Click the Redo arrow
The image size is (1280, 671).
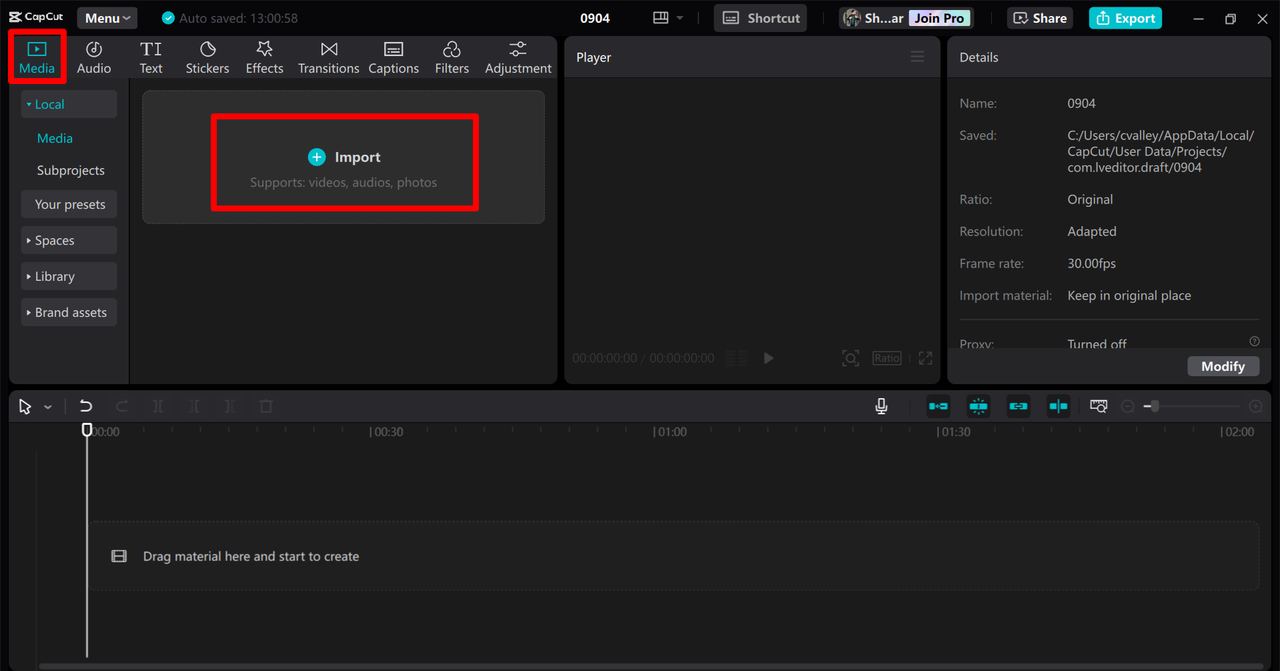[x=122, y=406]
